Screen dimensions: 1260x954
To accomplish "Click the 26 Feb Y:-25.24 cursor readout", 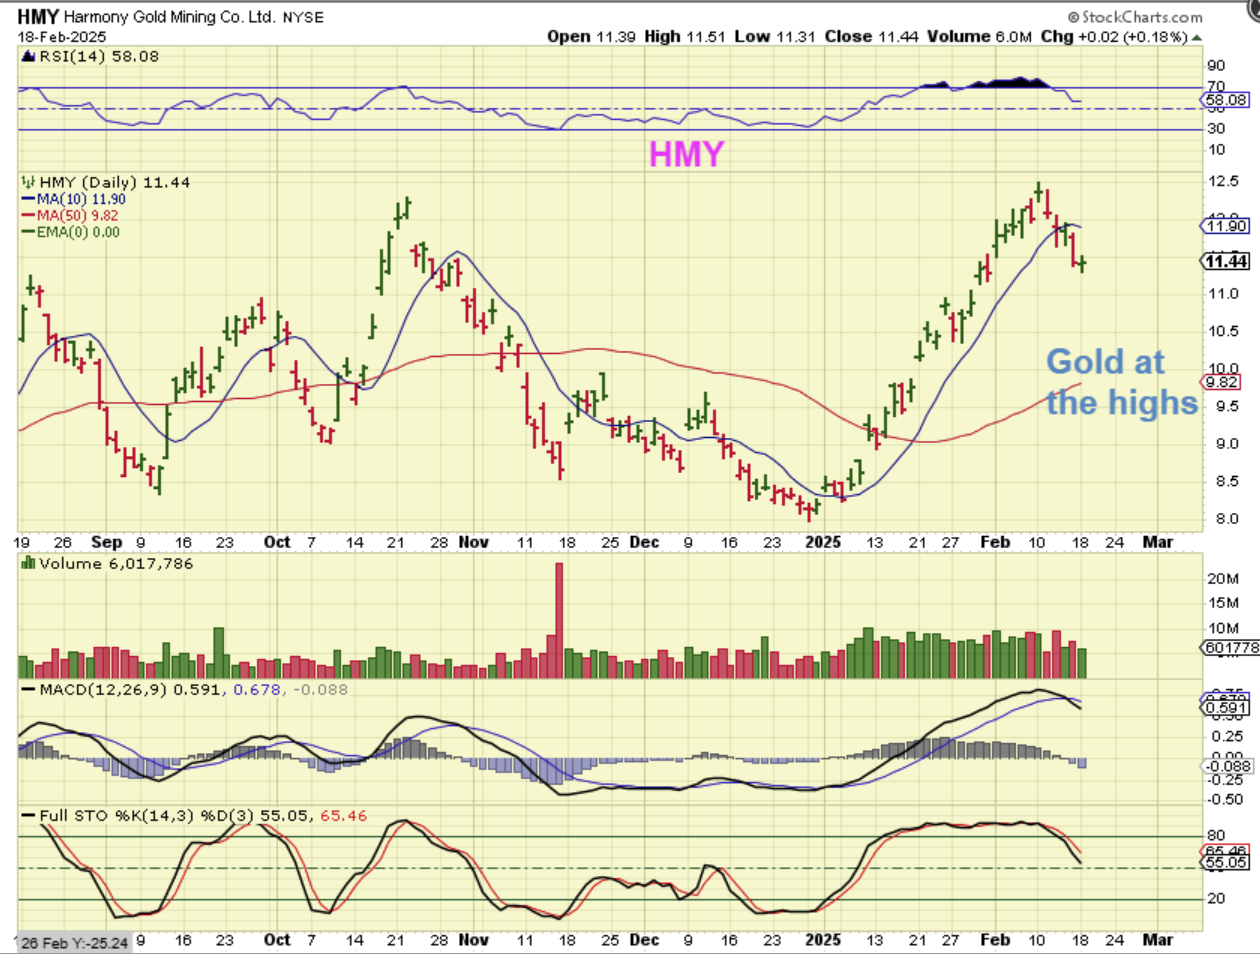I will tap(74, 942).
